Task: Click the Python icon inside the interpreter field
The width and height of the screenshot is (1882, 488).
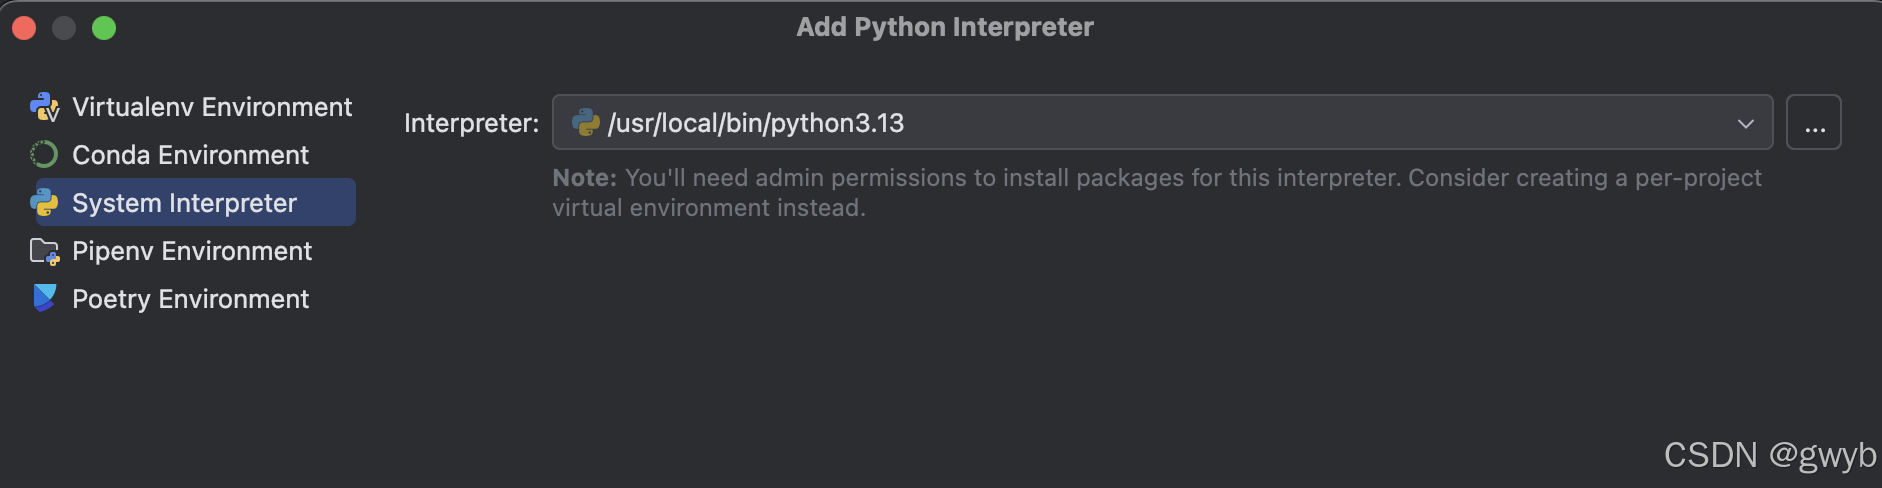Action: [x=585, y=123]
